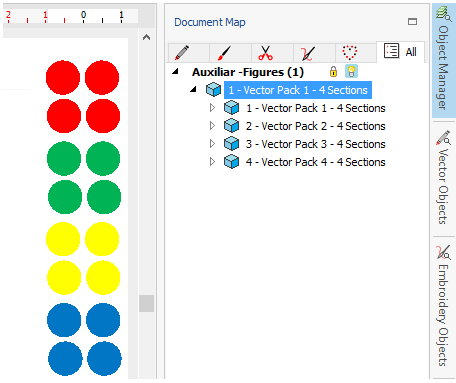The width and height of the screenshot is (456, 383).
Task: Toggle the lightbulb visibility on Auxiliar -Figures
Action: pos(351,71)
